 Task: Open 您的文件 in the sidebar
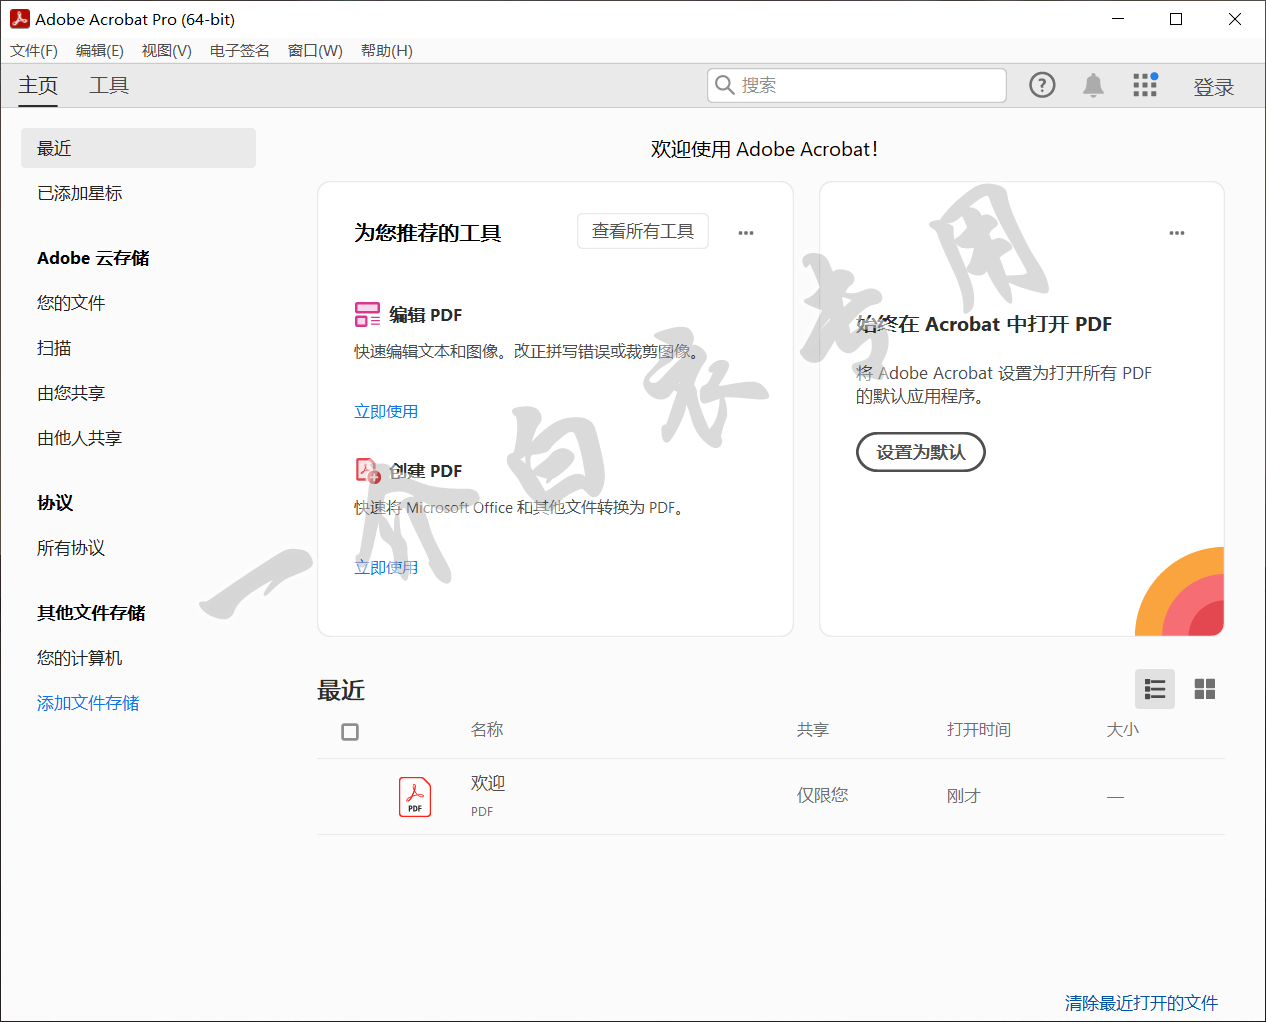[71, 303]
